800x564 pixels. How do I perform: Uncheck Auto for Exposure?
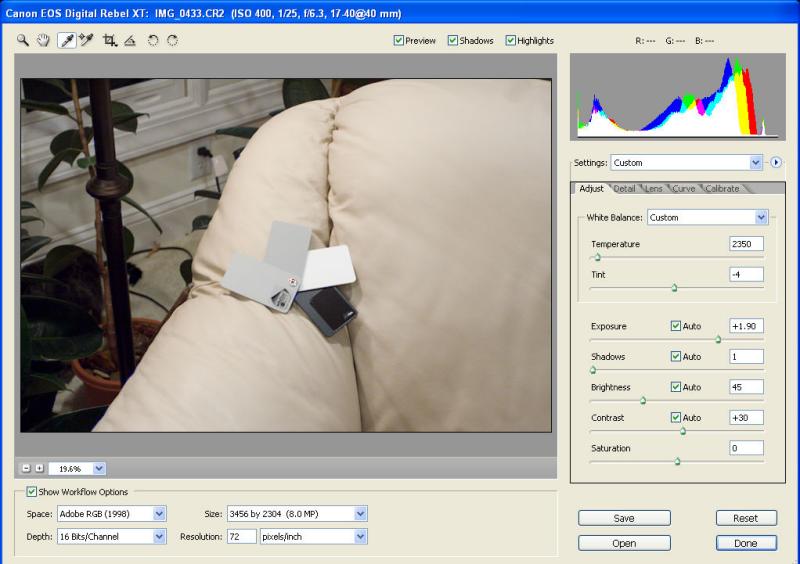pyautogui.click(x=676, y=326)
